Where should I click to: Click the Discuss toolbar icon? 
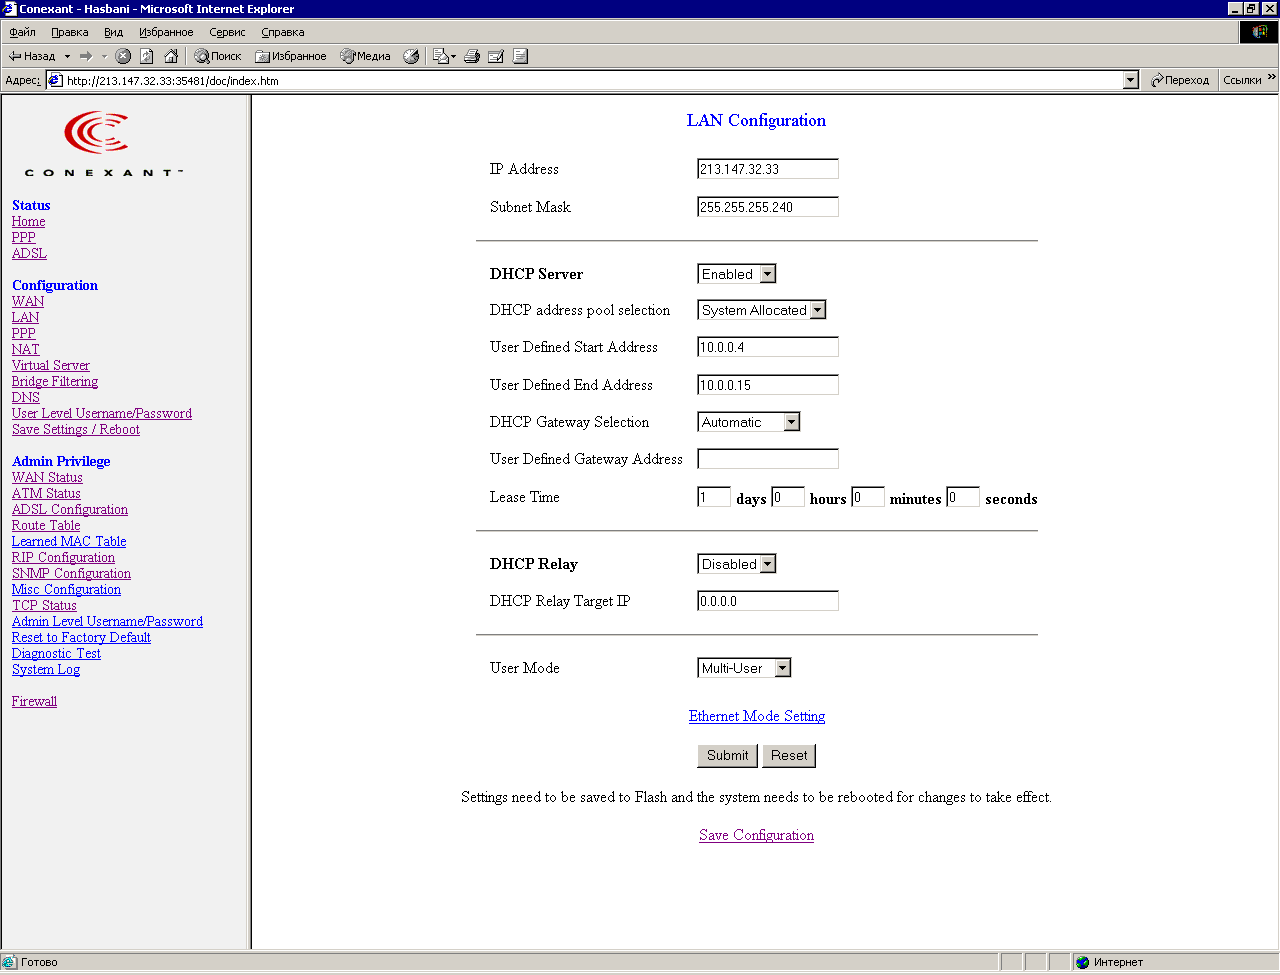pos(520,56)
